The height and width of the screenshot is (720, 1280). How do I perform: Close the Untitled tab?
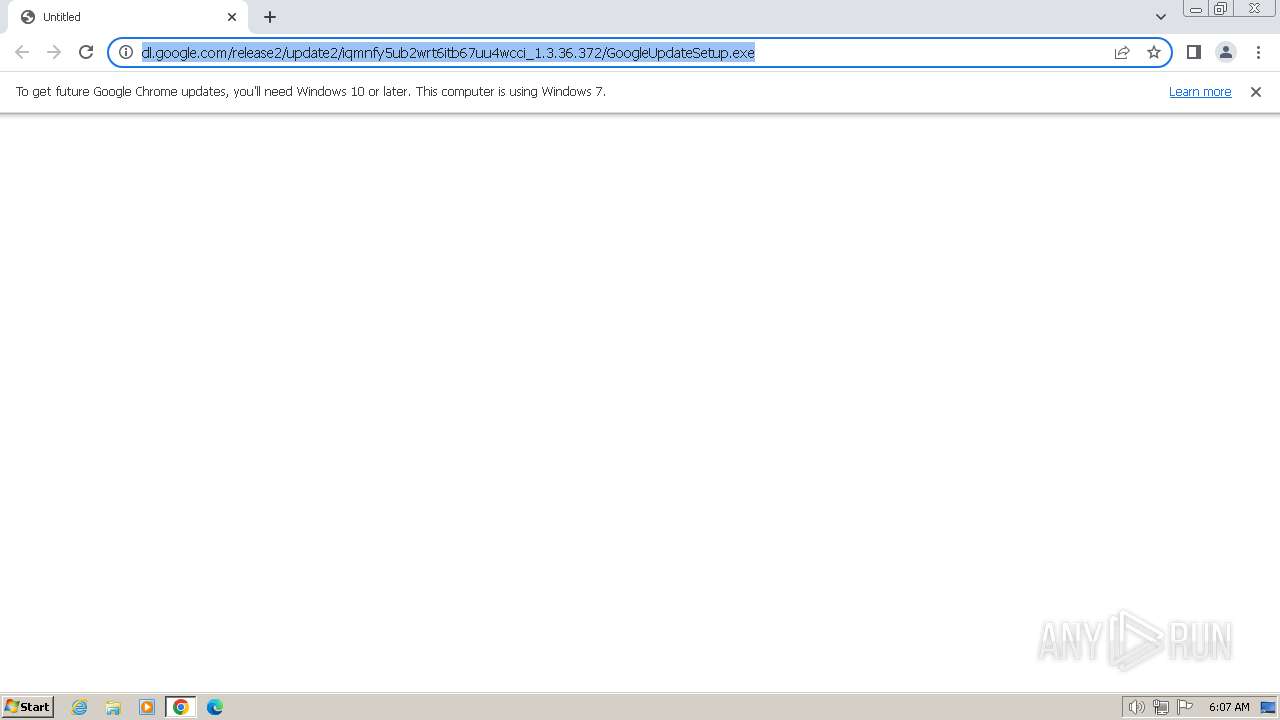click(x=232, y=17)
